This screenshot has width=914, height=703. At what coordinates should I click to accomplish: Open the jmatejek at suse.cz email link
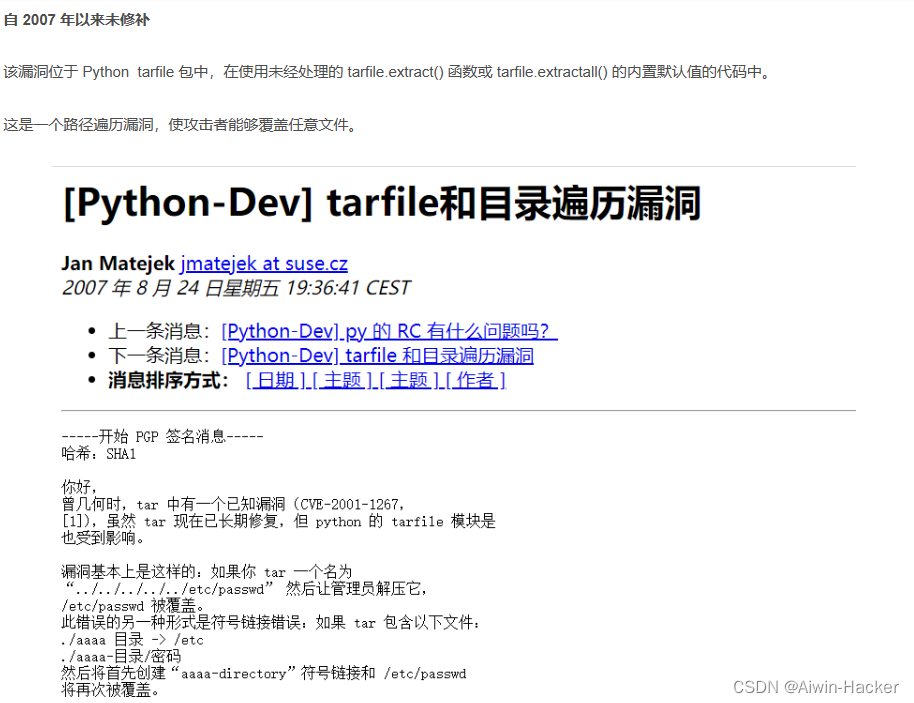click(x=264, y=263)
